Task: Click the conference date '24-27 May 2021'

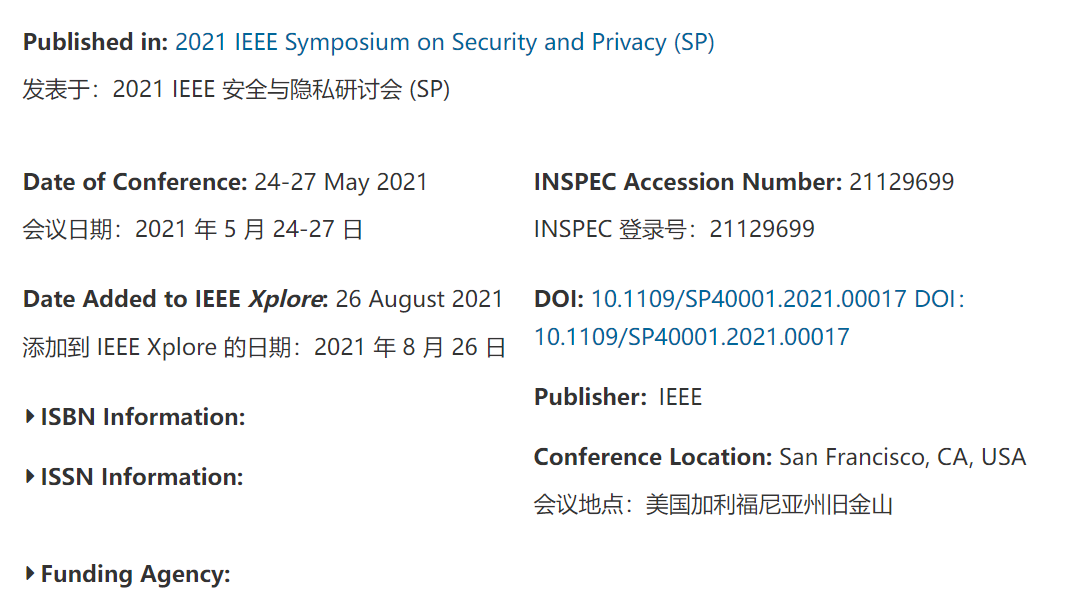Action: pyautogui.click(x=340, y=182)
